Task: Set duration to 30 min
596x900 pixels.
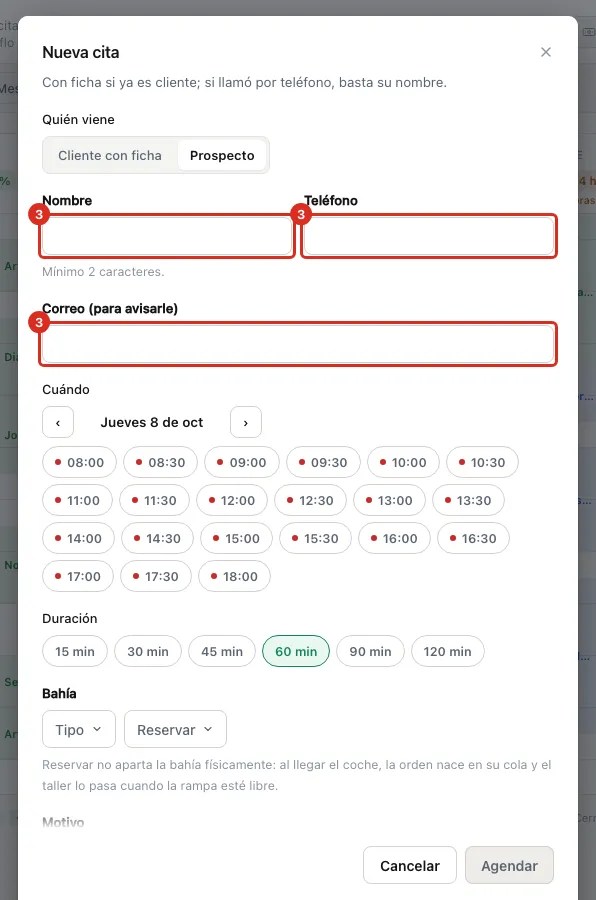Action: pyautogui.click(x=148, y=651)
